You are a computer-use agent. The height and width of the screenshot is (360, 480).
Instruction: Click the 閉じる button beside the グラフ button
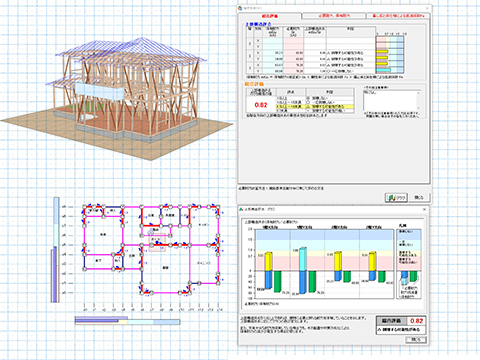[419, 197]
